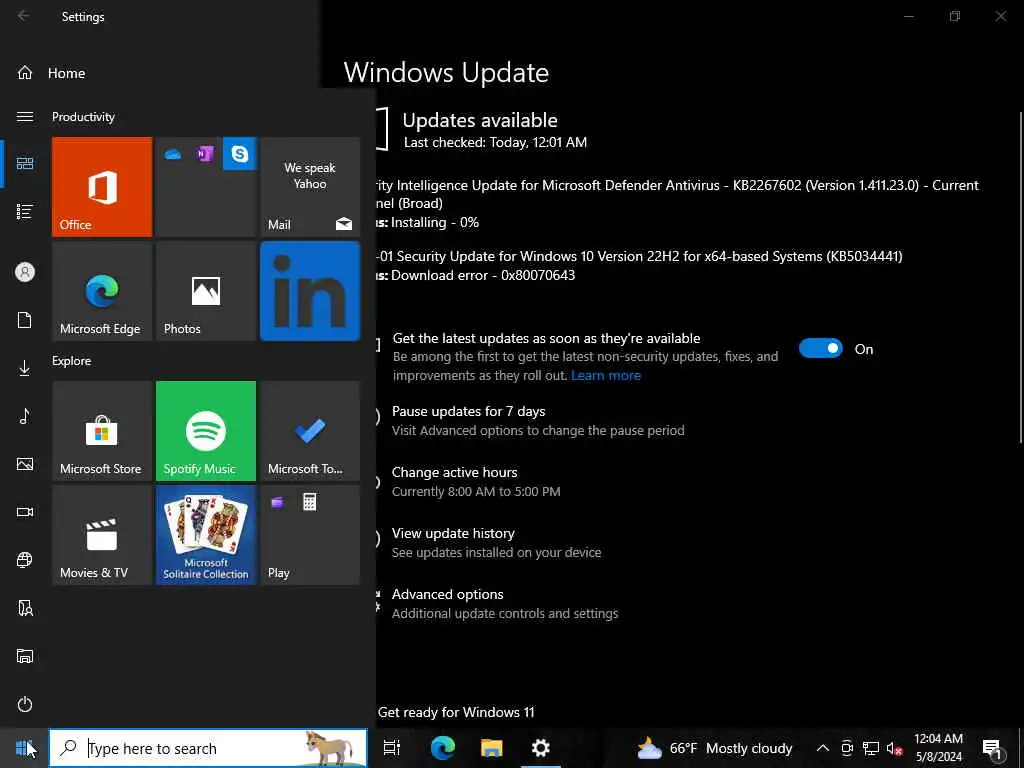The image size is (1024, 768).
Task: Turn off the latest updates toggle
Action: pos(821,349)
